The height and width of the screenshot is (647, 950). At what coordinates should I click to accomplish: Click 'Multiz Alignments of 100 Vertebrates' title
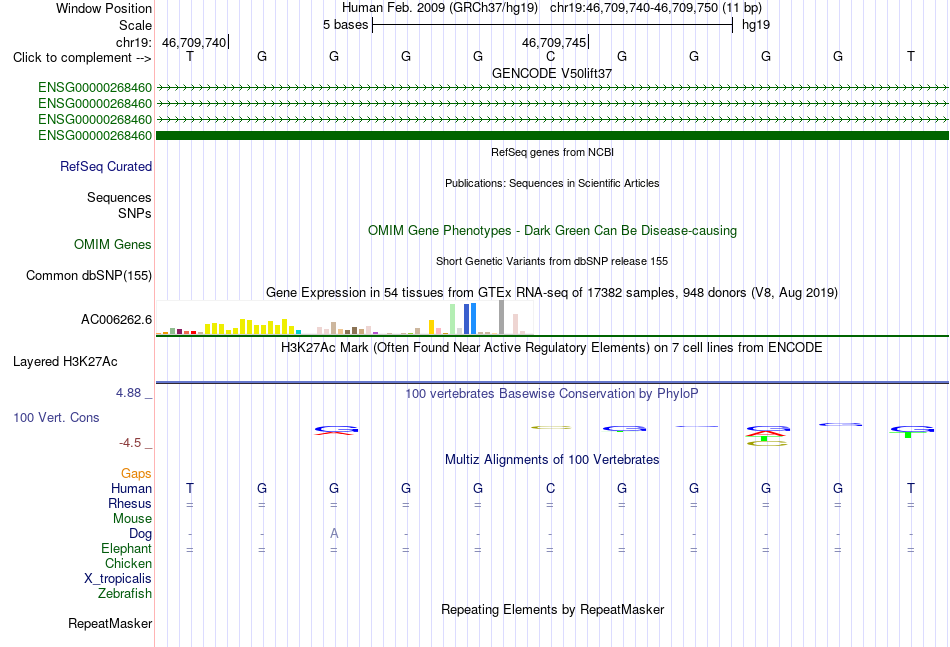click(552, 460)
